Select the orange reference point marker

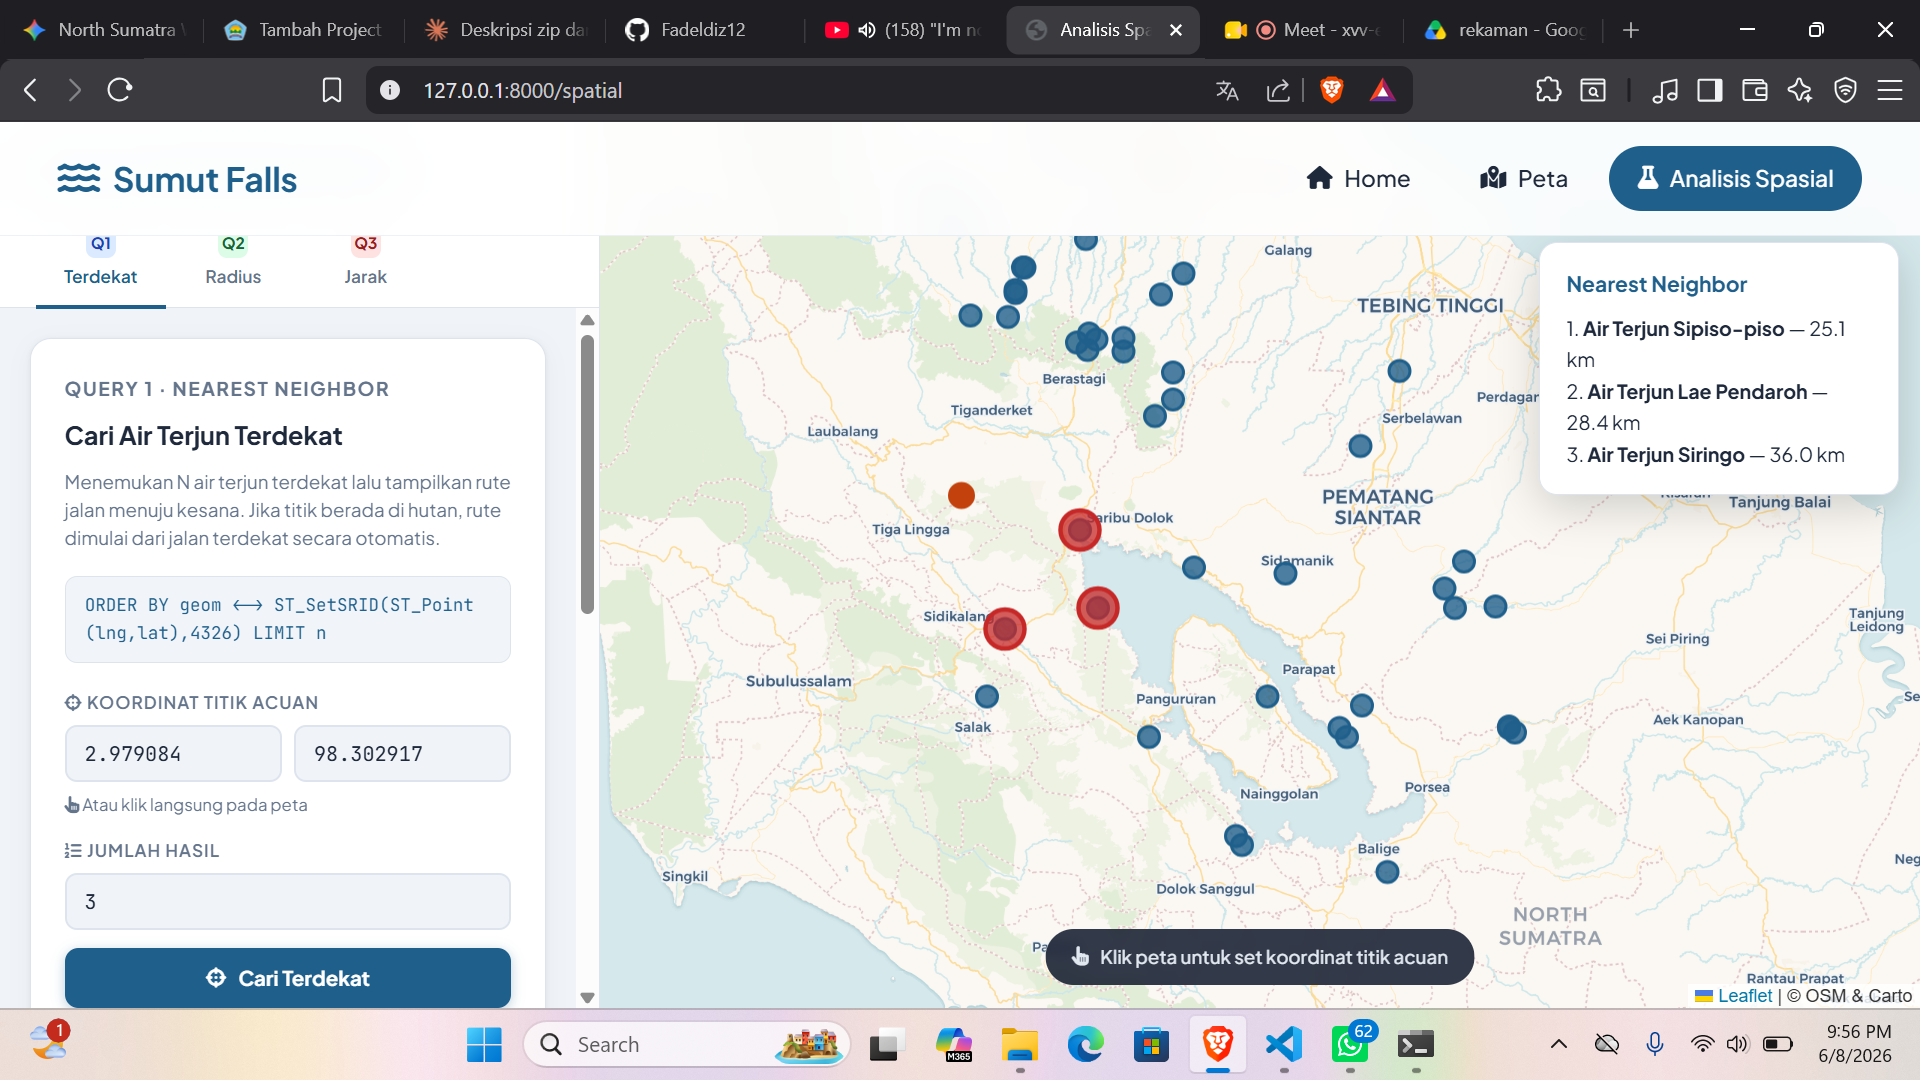[961, 495]
